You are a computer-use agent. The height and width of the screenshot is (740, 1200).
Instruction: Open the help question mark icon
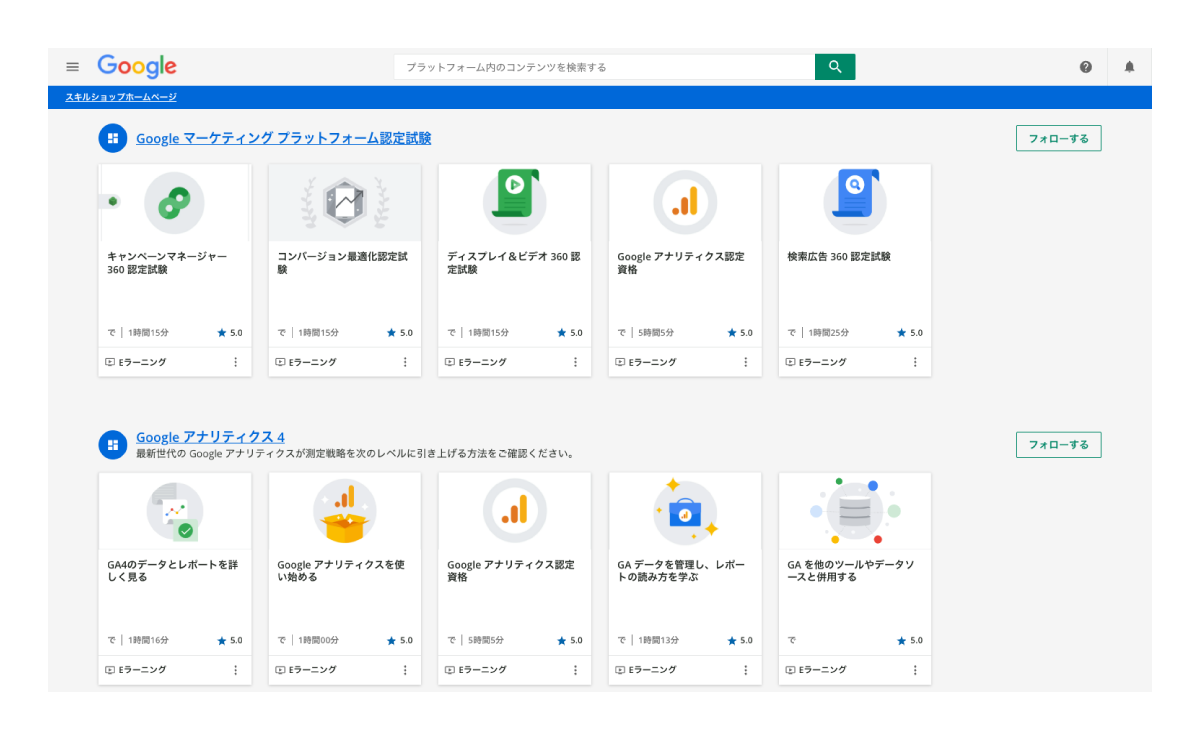pos(1086,66)
